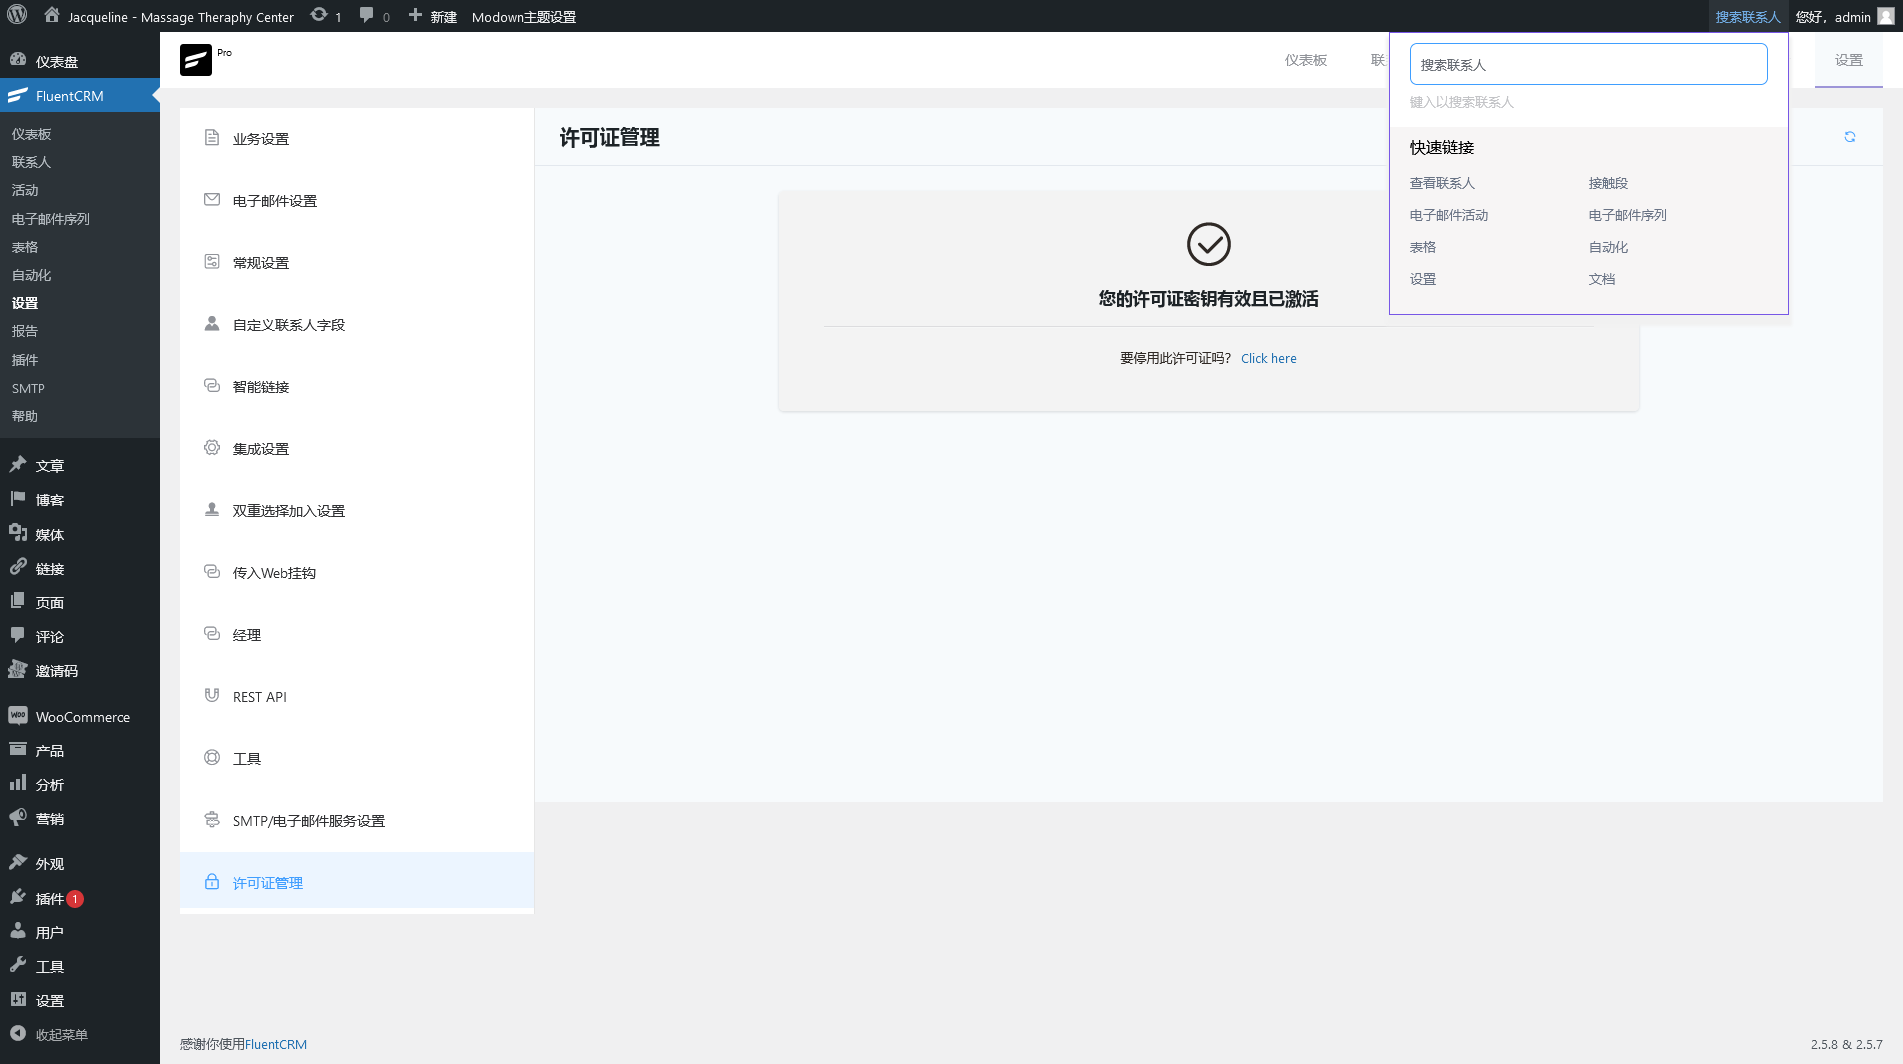Click the 电子邮件设置 envelope icon
This screenshot has width=1903, height=1064.
click(212, 200)
